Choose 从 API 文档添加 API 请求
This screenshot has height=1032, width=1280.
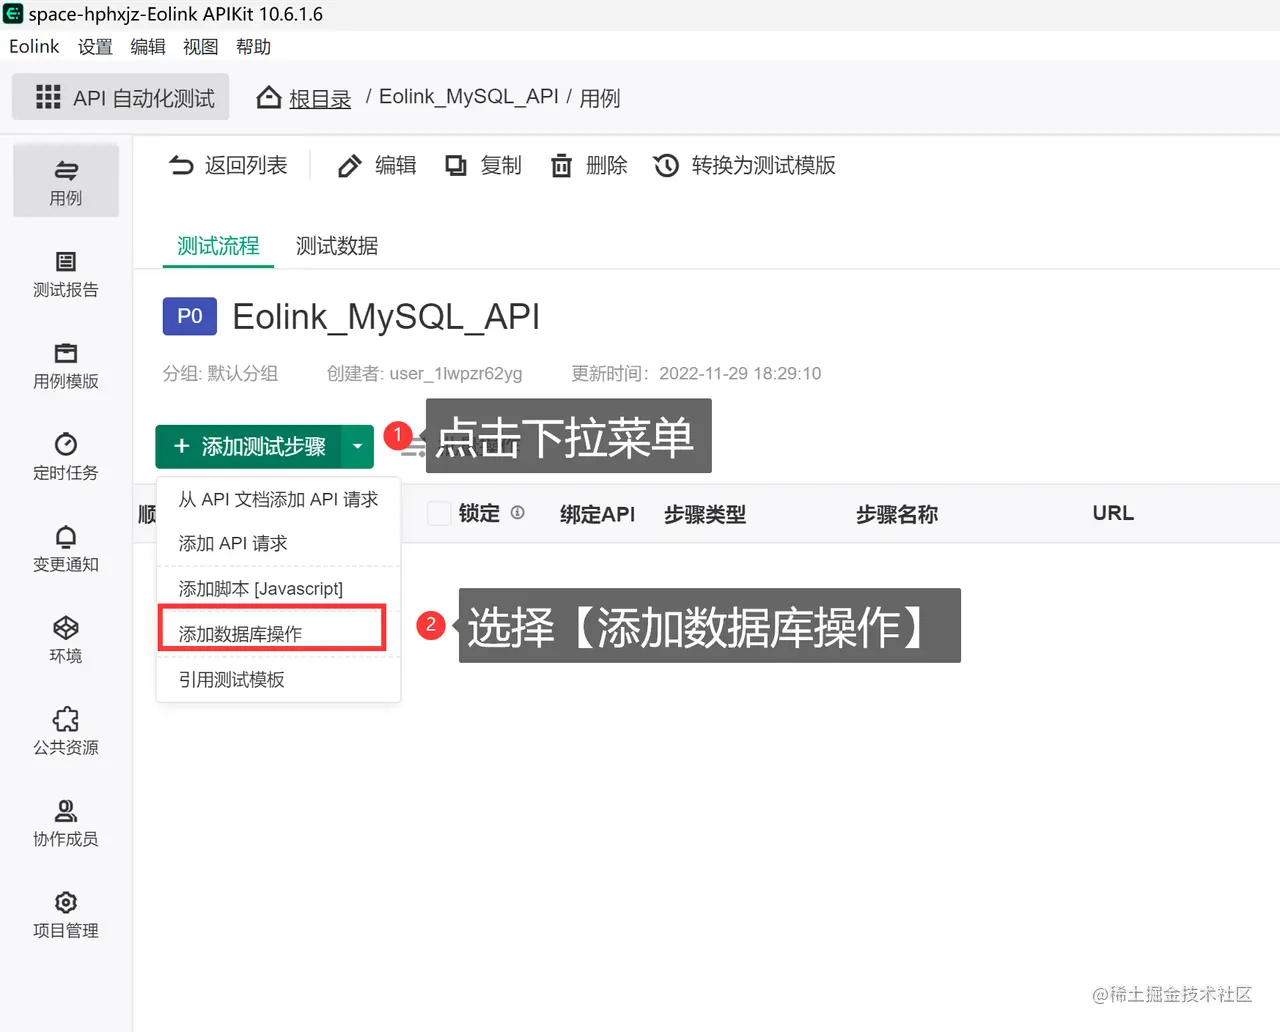pyautogui.click(x=278, y=499)
